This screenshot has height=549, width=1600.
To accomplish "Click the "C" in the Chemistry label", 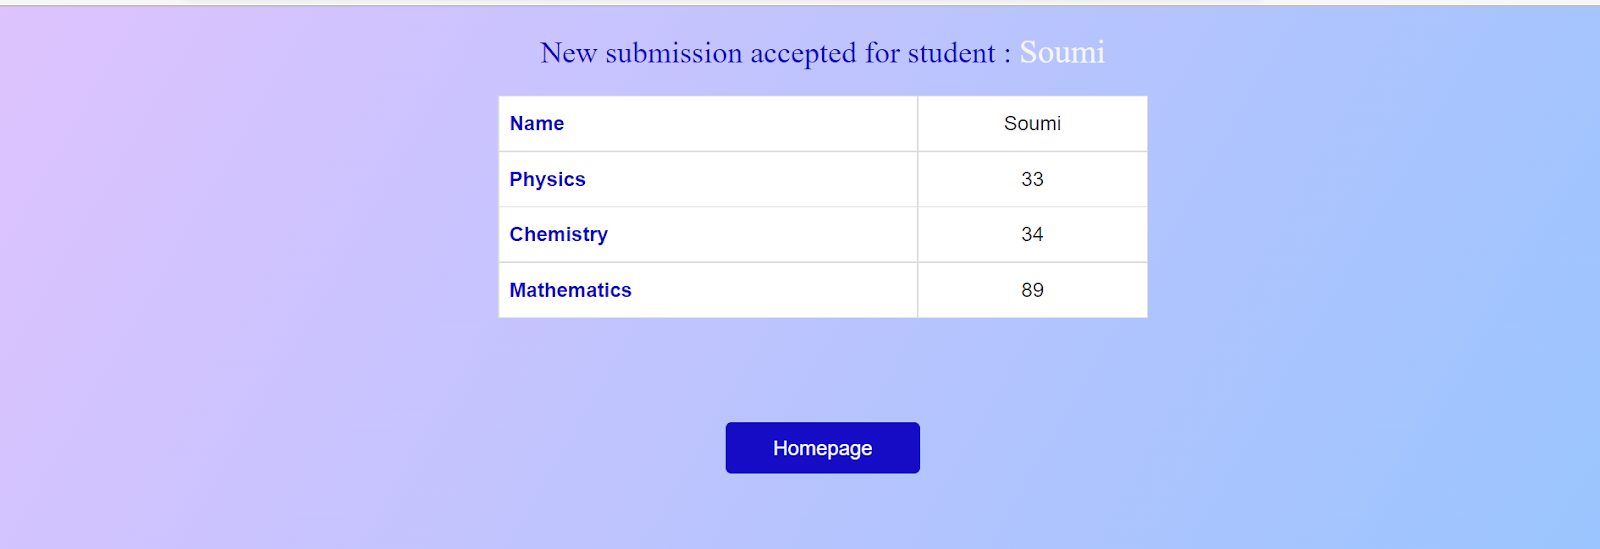I will coord(517,235).
